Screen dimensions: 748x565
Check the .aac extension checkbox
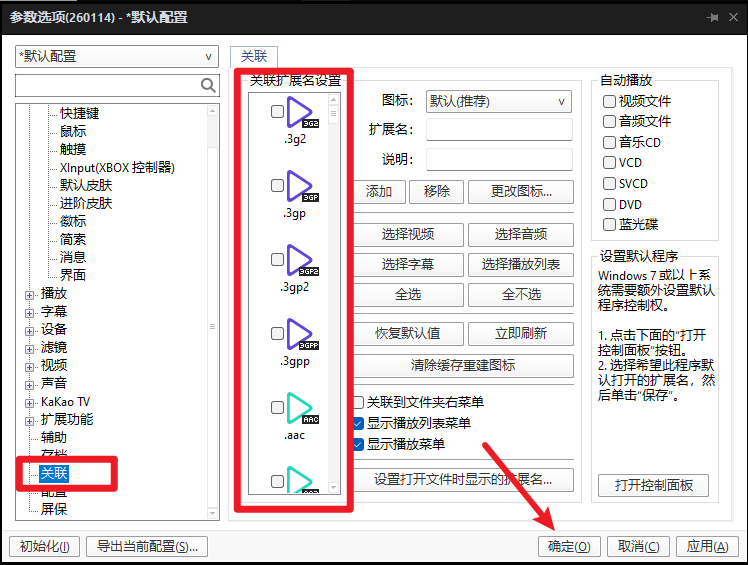coord(277,407)
